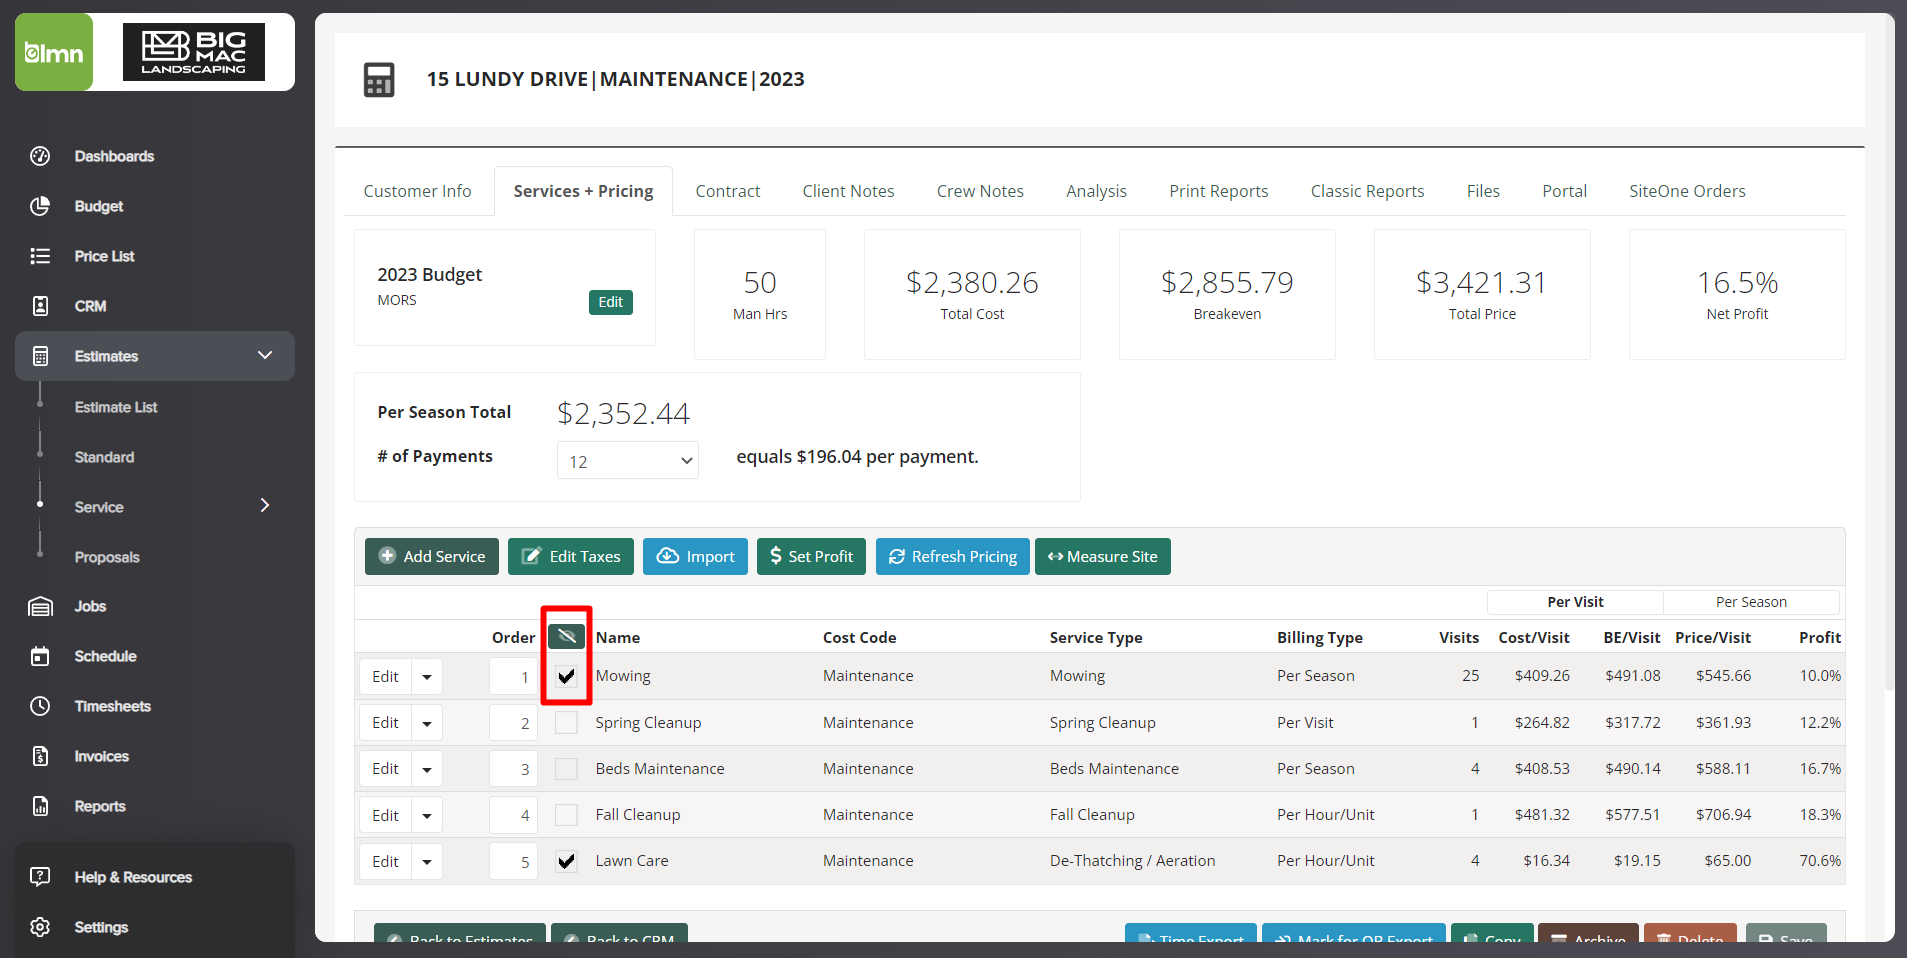Open the Dashboards gauge icon in sidebar
The height and width of the screenshot is (958, 1907).
(x=40, y=156)
